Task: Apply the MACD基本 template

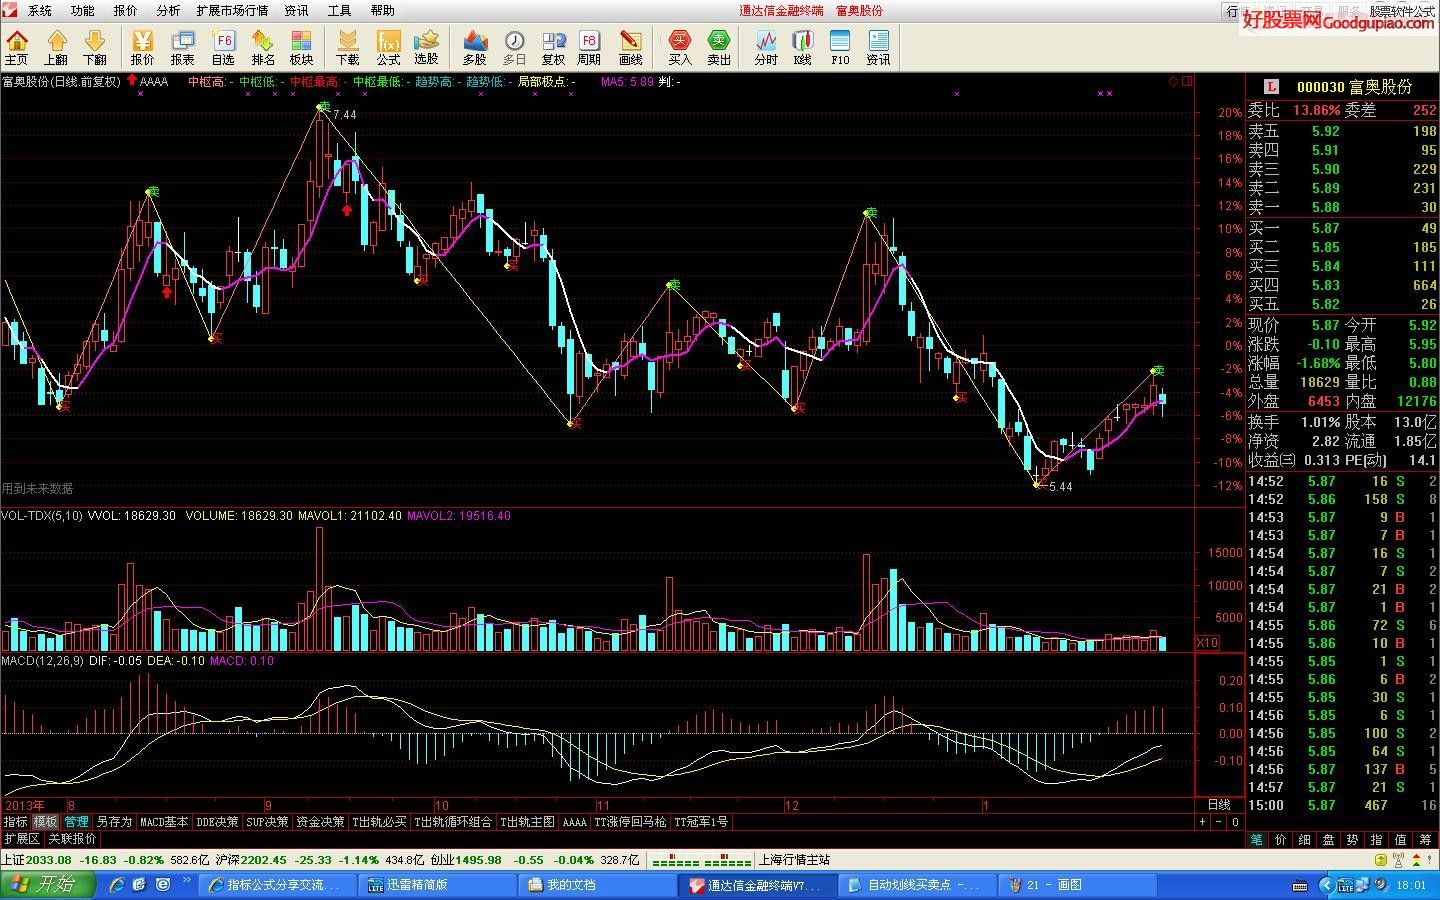Action: click(x=164, y=822)
